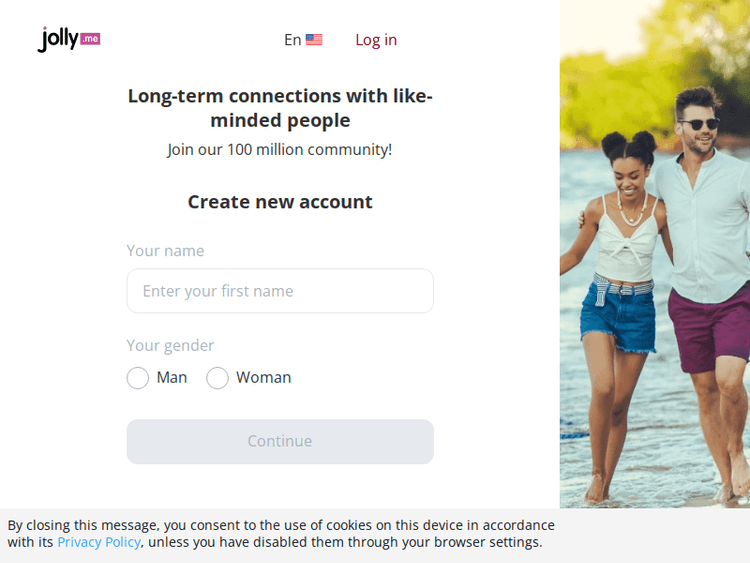The height and width of the screenshot is (563, 750).
Task: Select the Man radio button
Action: point(138,378)
